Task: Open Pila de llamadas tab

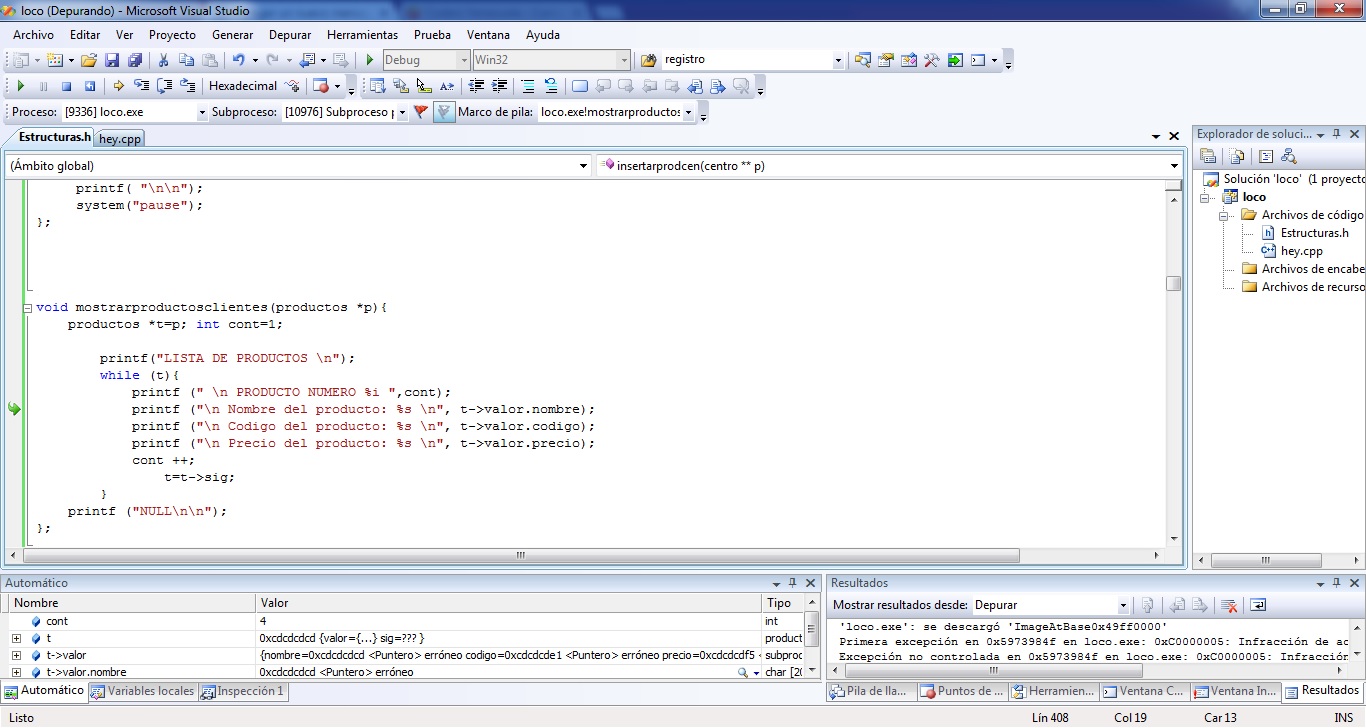Action: click(x=870, y=691)
